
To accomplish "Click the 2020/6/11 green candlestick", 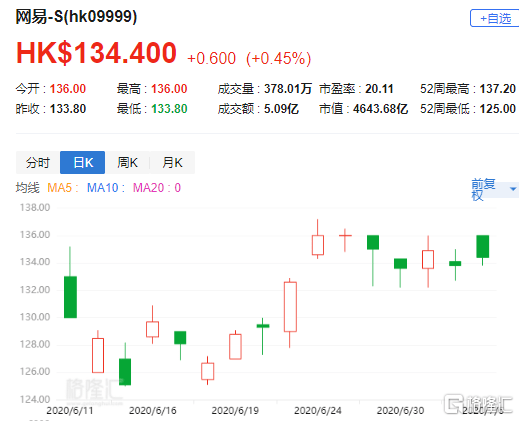I will point(70,297).
